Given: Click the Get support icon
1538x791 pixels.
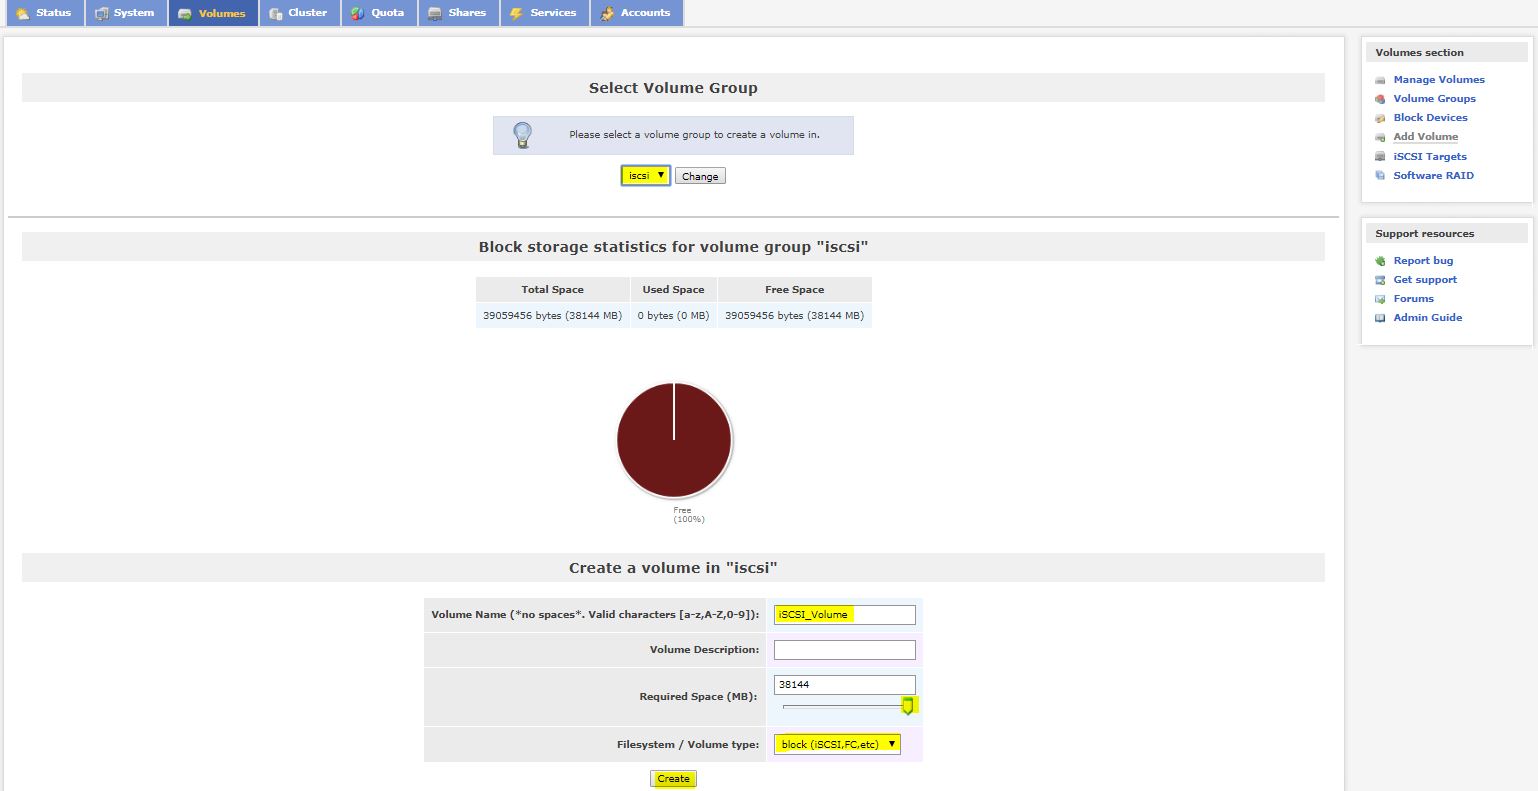Looking at the screenshot, I should [1380, 280].
